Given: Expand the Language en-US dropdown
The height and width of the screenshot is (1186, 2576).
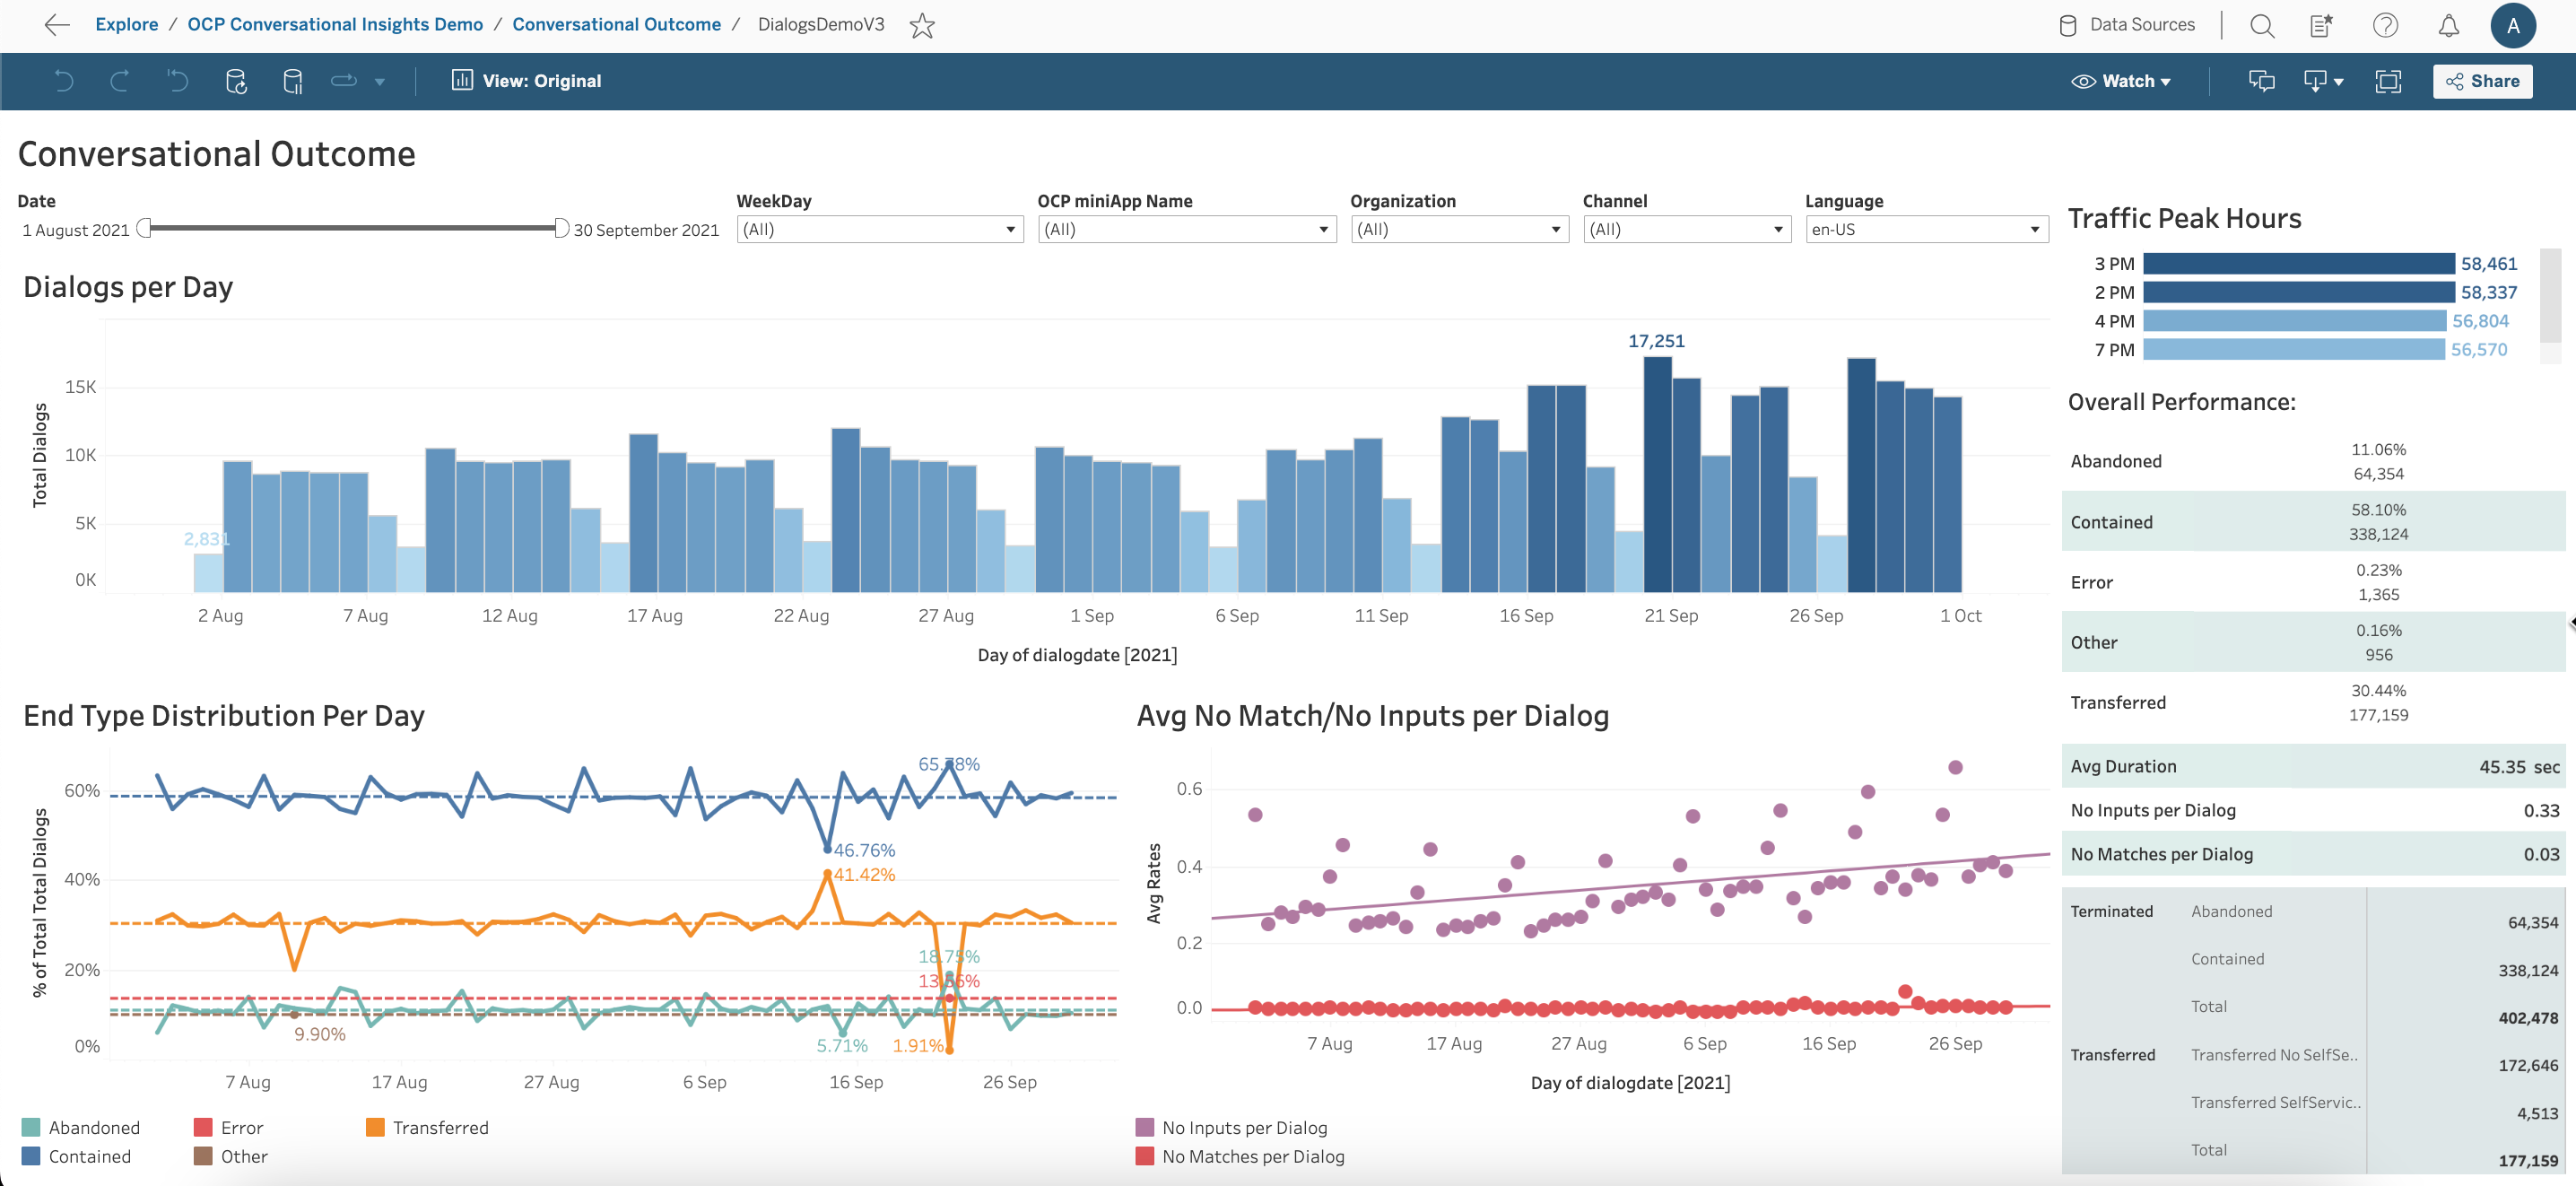Looking at the screenshot, I should [x=1926, y=229].
